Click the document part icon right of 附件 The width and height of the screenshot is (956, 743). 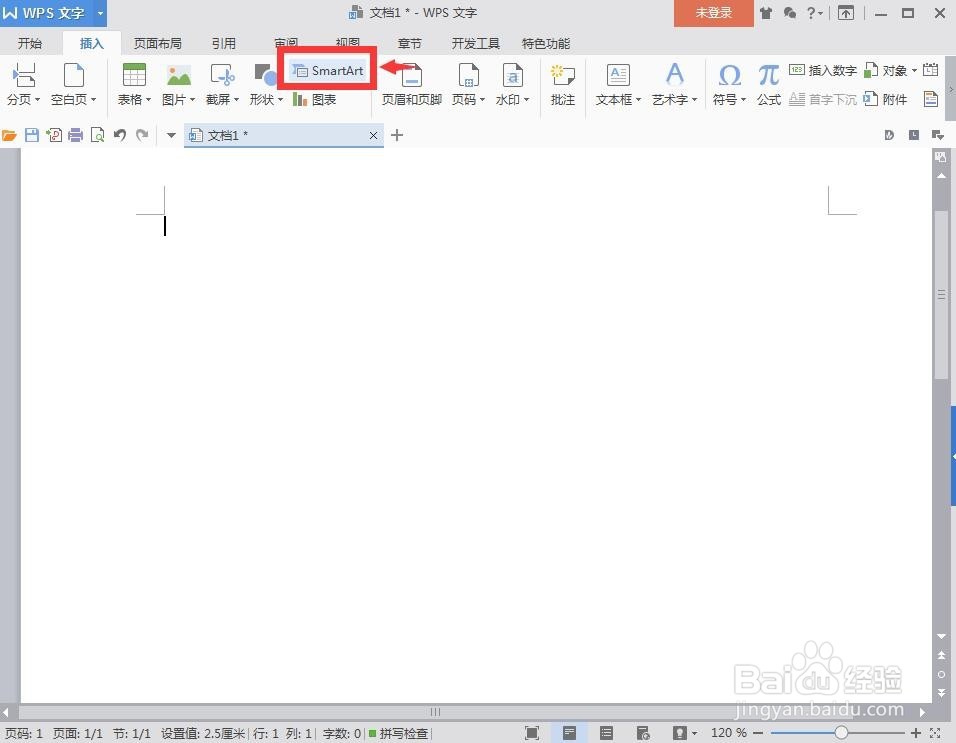931,99
